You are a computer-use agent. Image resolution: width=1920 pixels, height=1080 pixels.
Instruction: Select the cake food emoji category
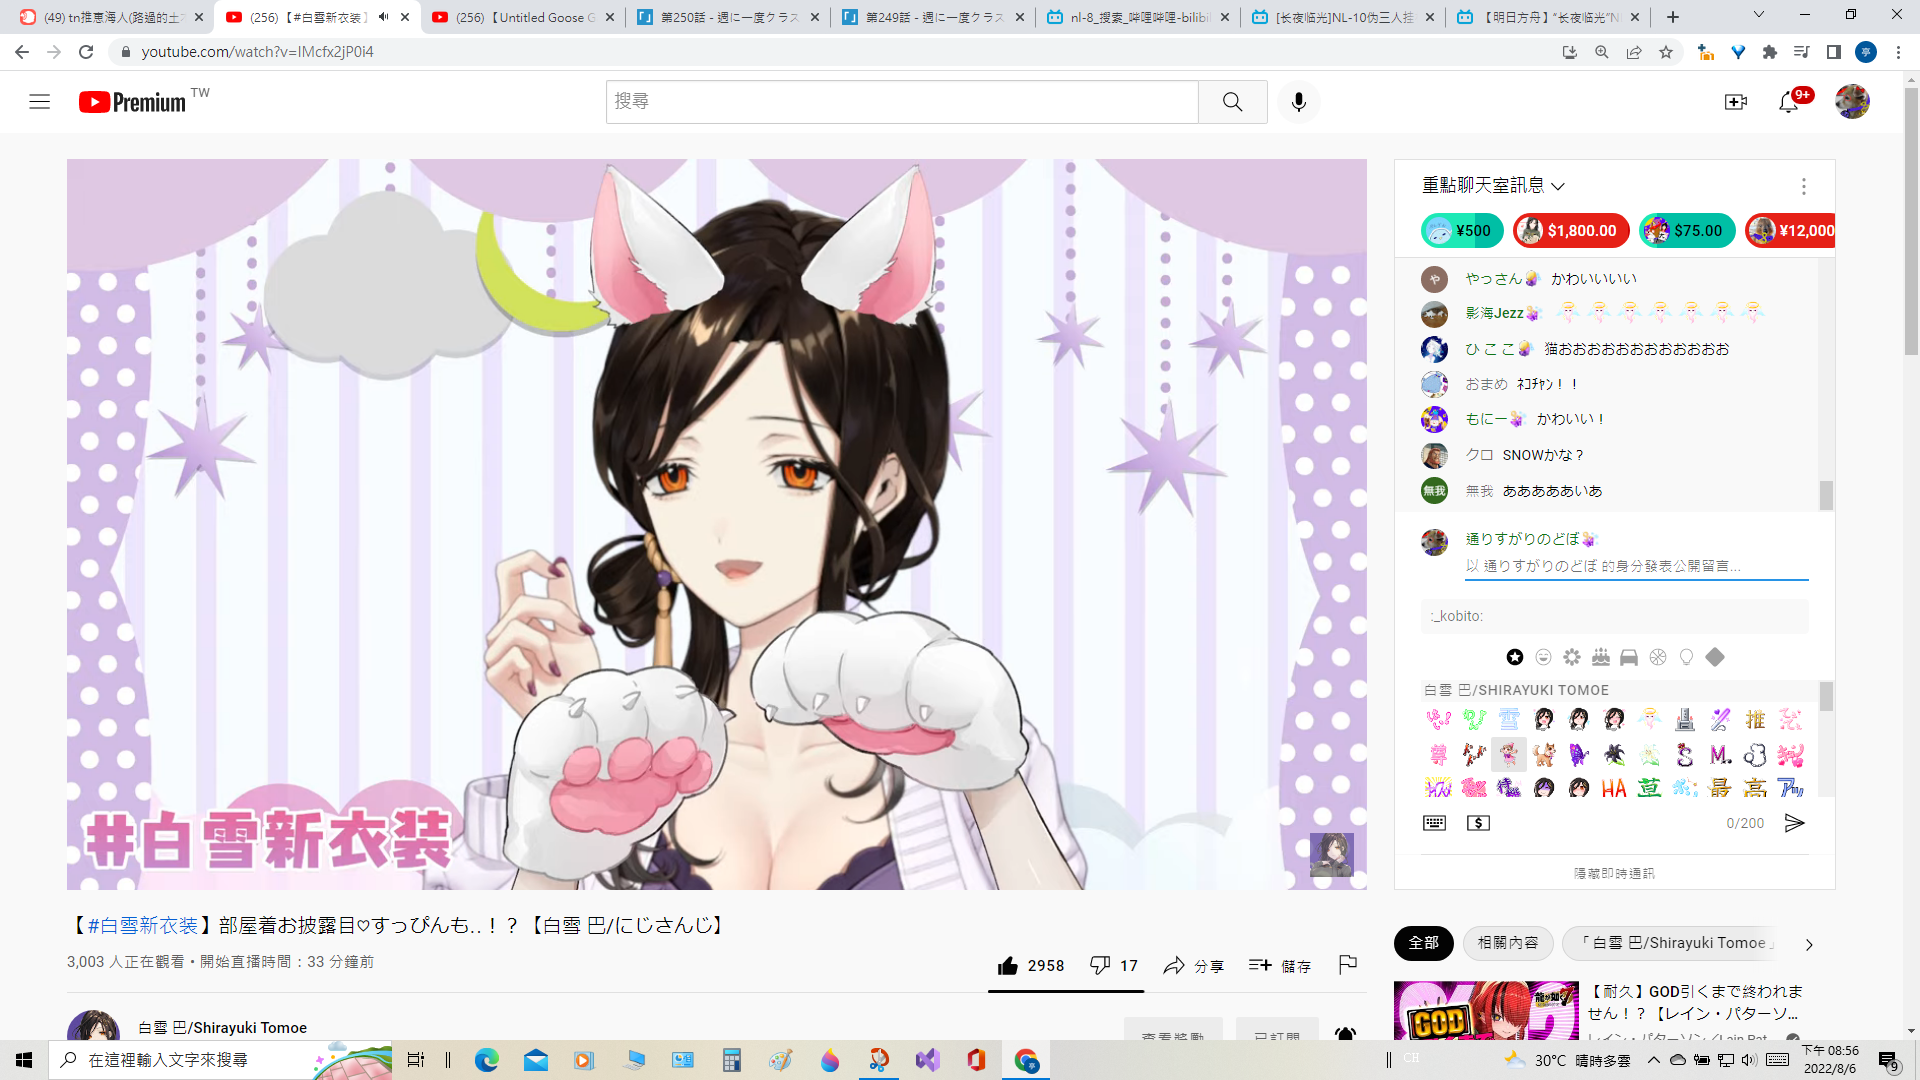point(1601,657)
